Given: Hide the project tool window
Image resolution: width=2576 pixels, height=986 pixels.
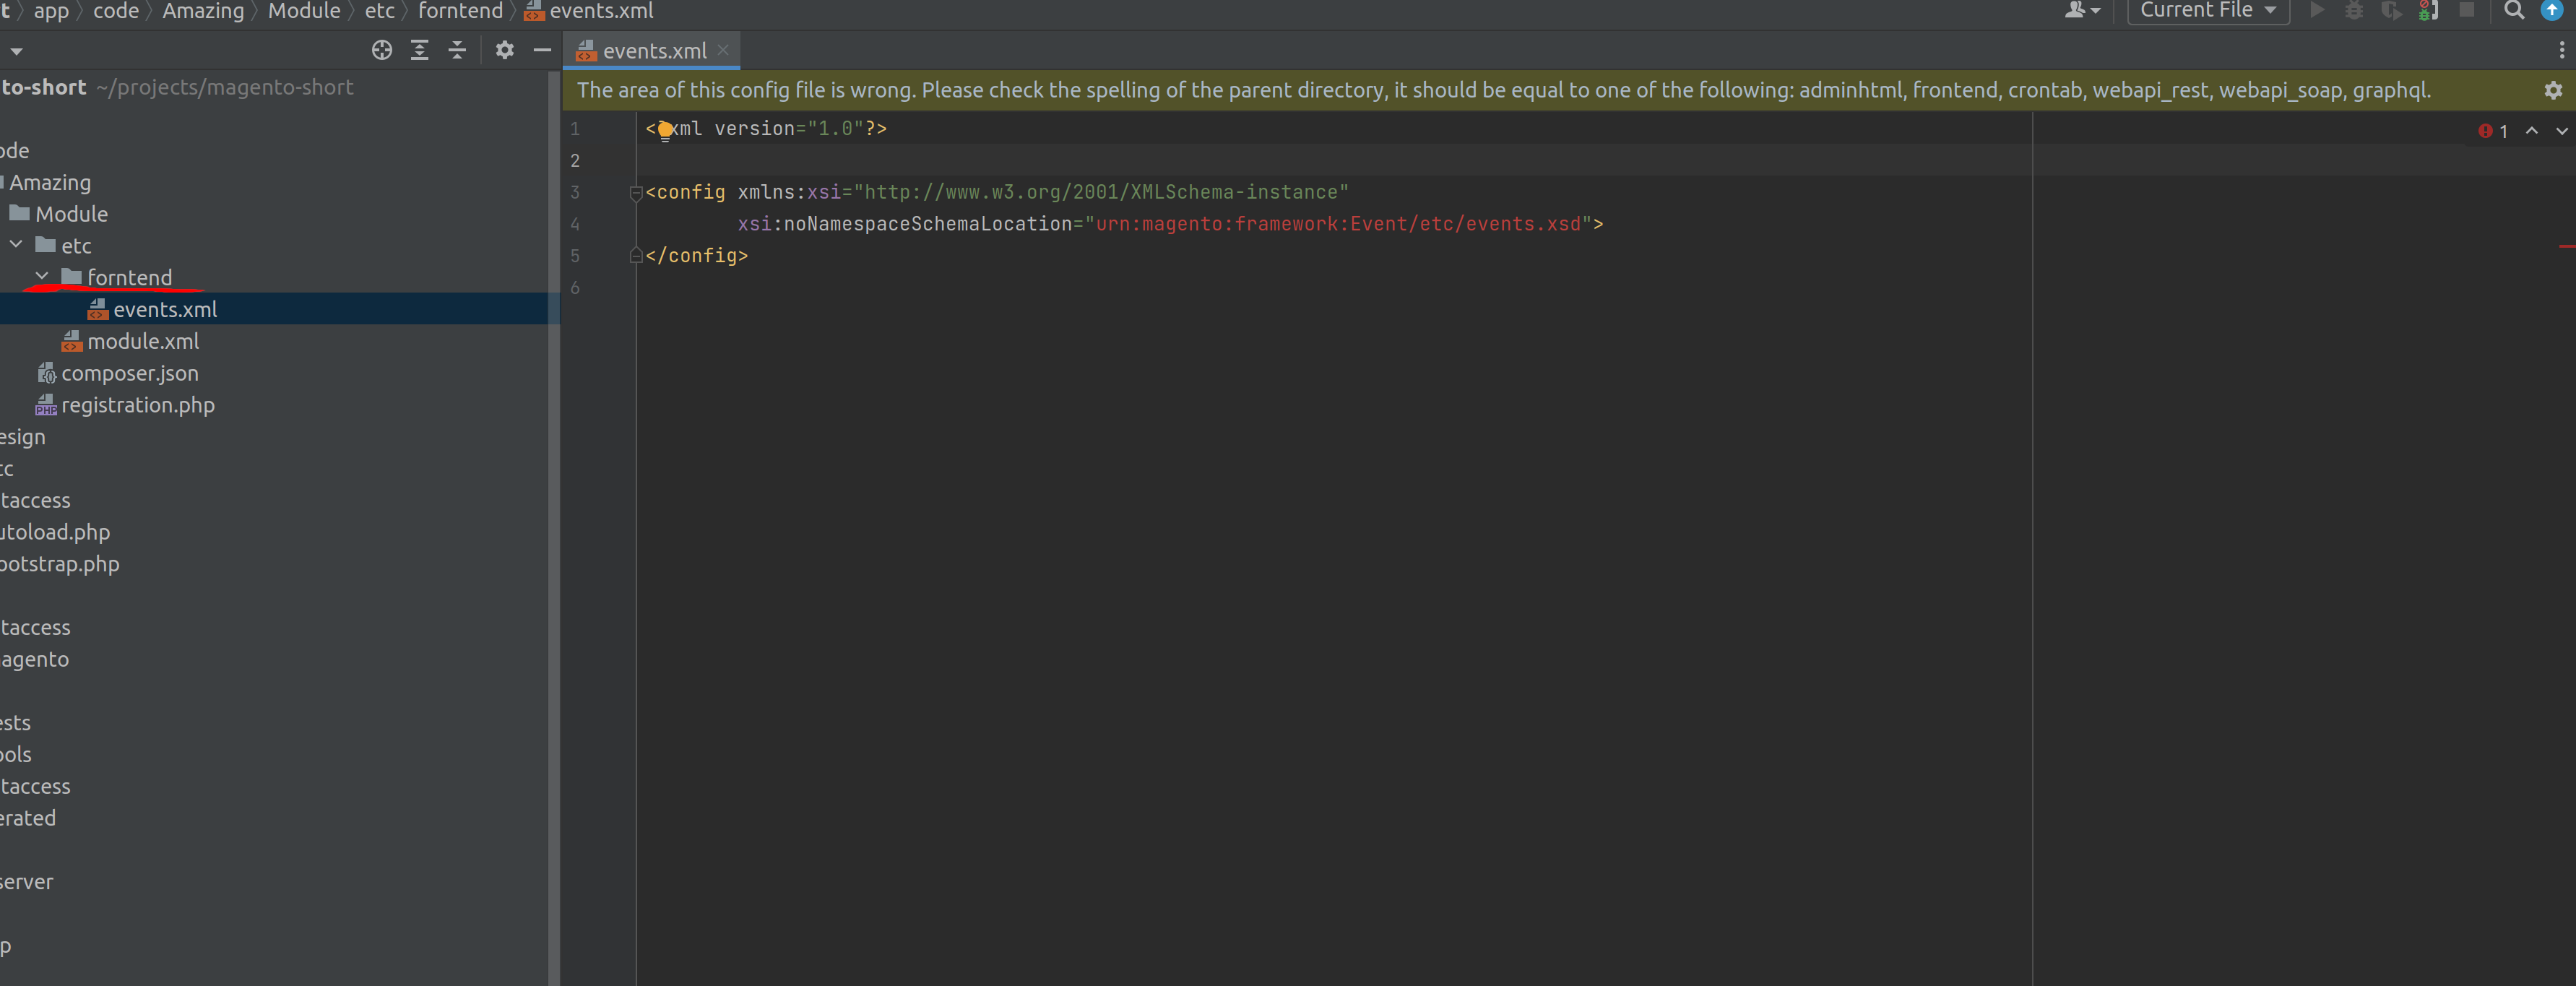Looking at the screenshot, I should pos(542,50).
